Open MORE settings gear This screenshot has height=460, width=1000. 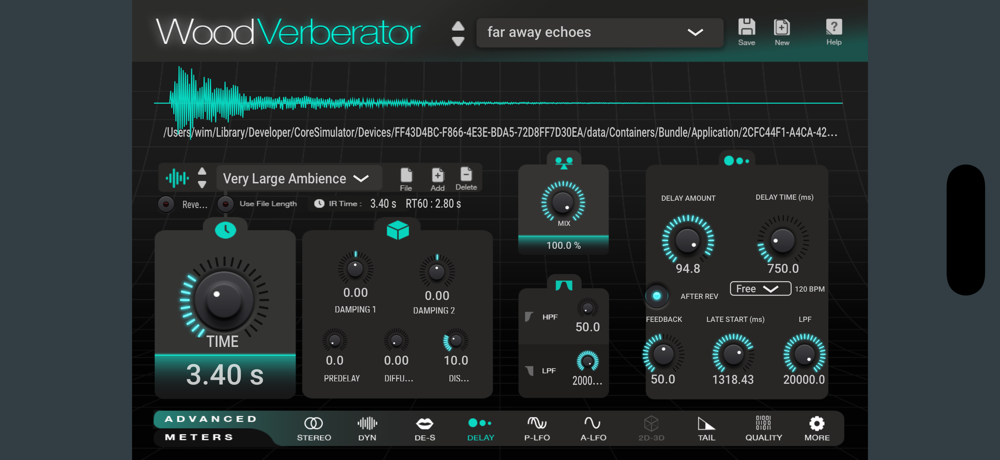point(817,429)
